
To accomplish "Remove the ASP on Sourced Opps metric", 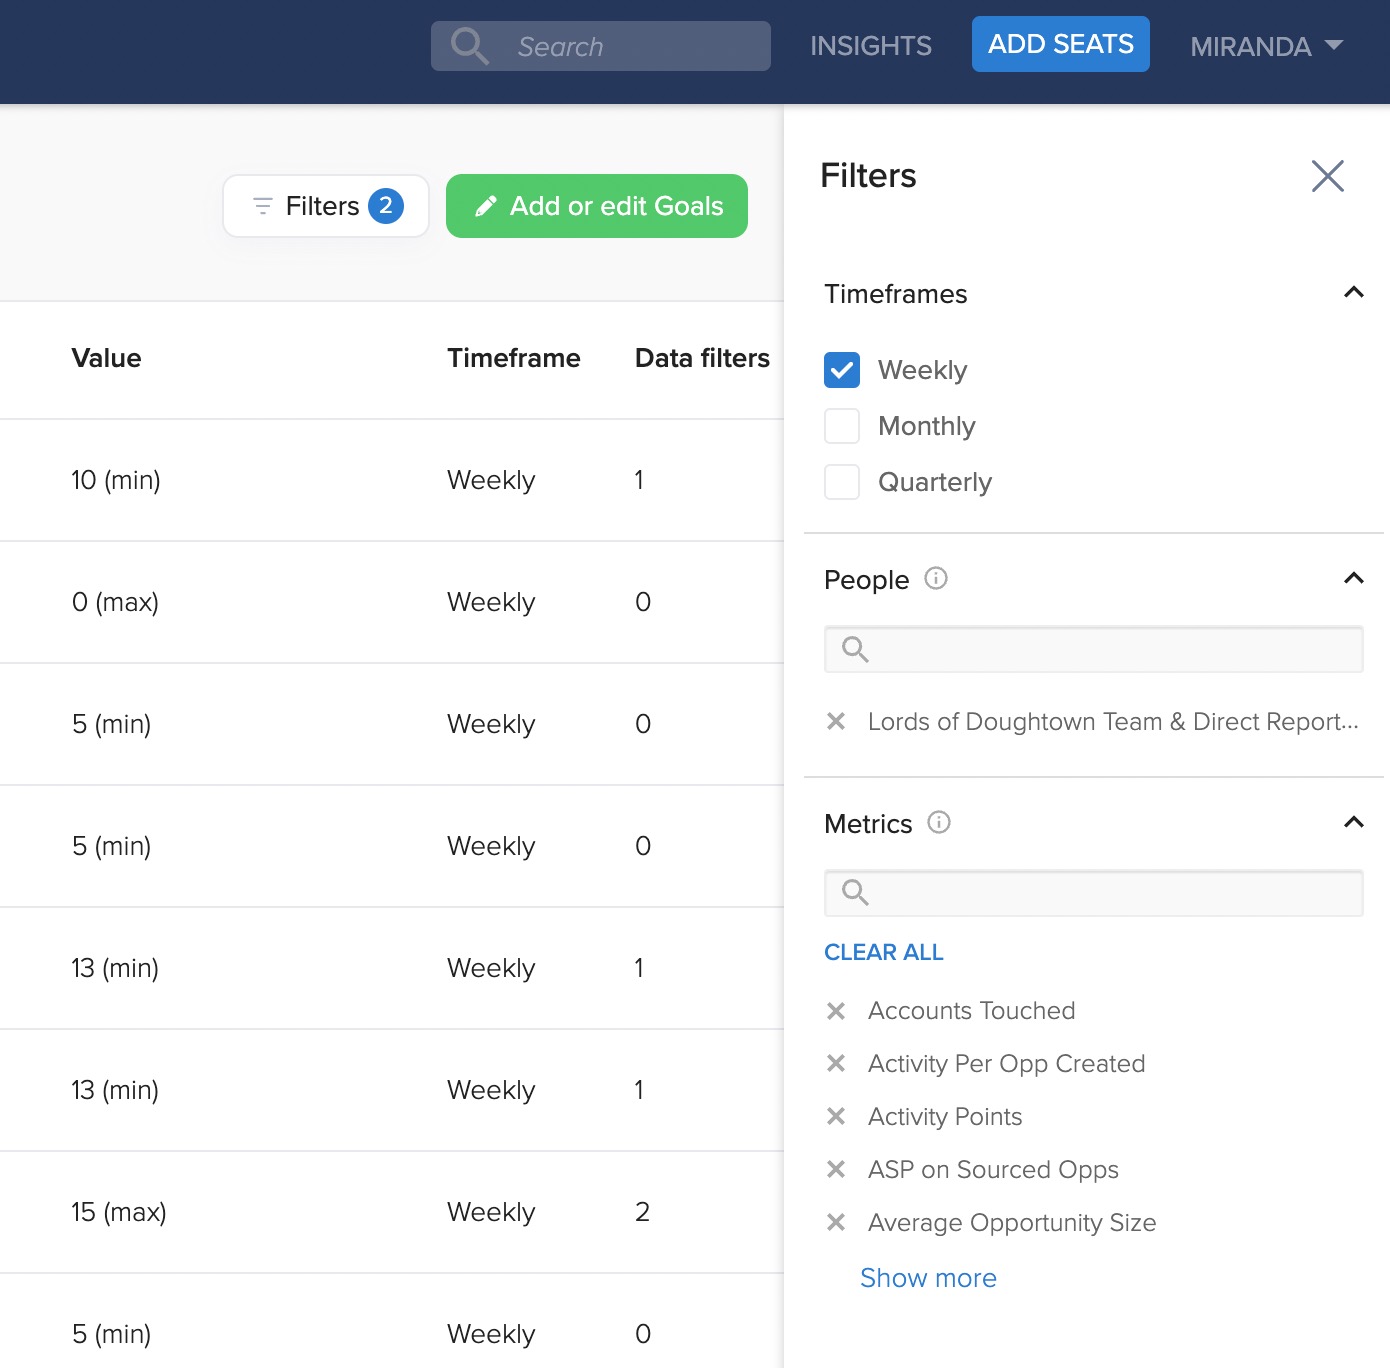I will click(x=837, y=1170).
